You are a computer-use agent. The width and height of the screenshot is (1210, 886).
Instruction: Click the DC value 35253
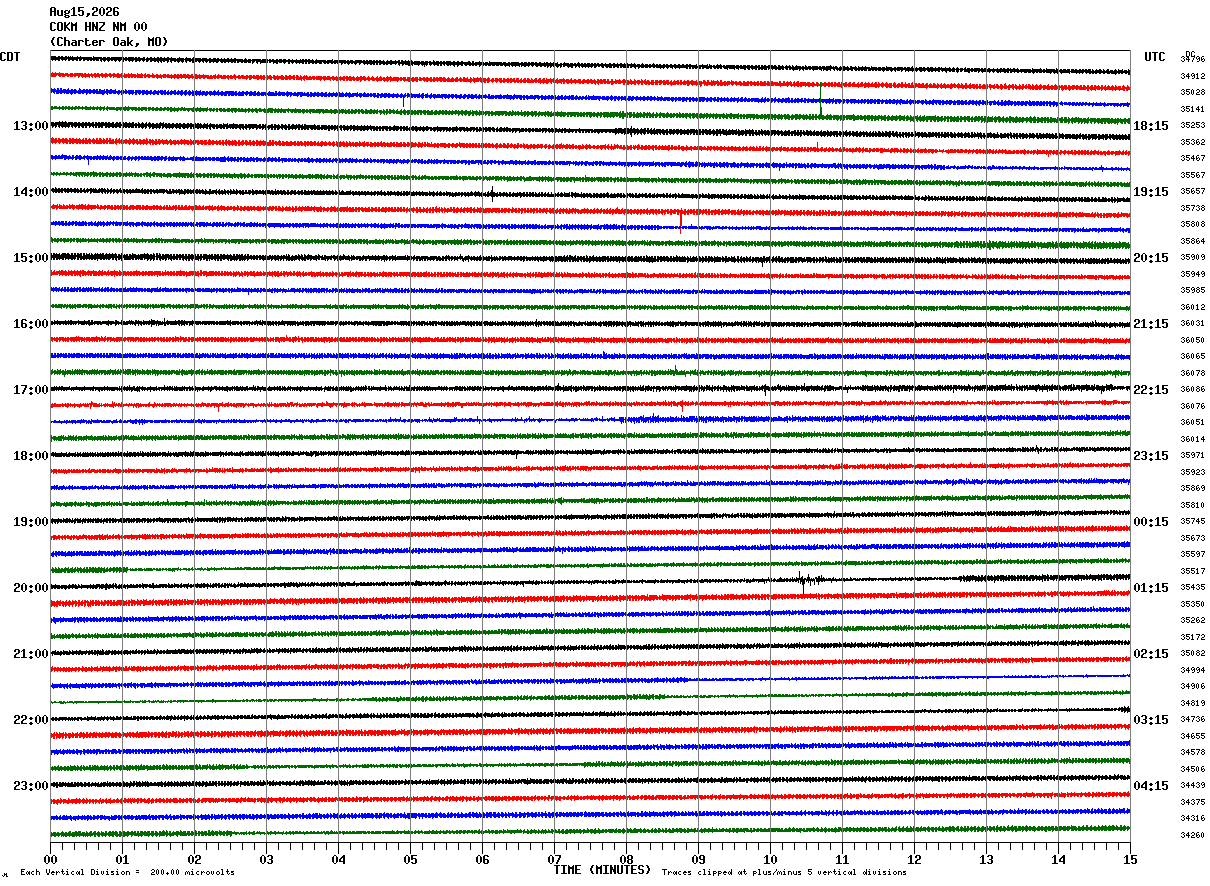click(x=1192, y=126)
